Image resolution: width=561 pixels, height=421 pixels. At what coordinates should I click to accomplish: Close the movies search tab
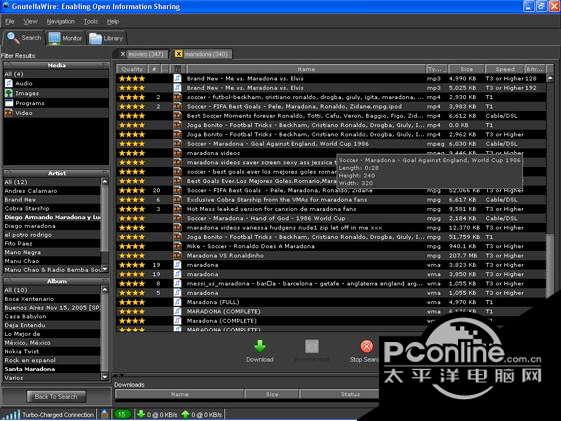pyautogui.click(x=123, y=54)
